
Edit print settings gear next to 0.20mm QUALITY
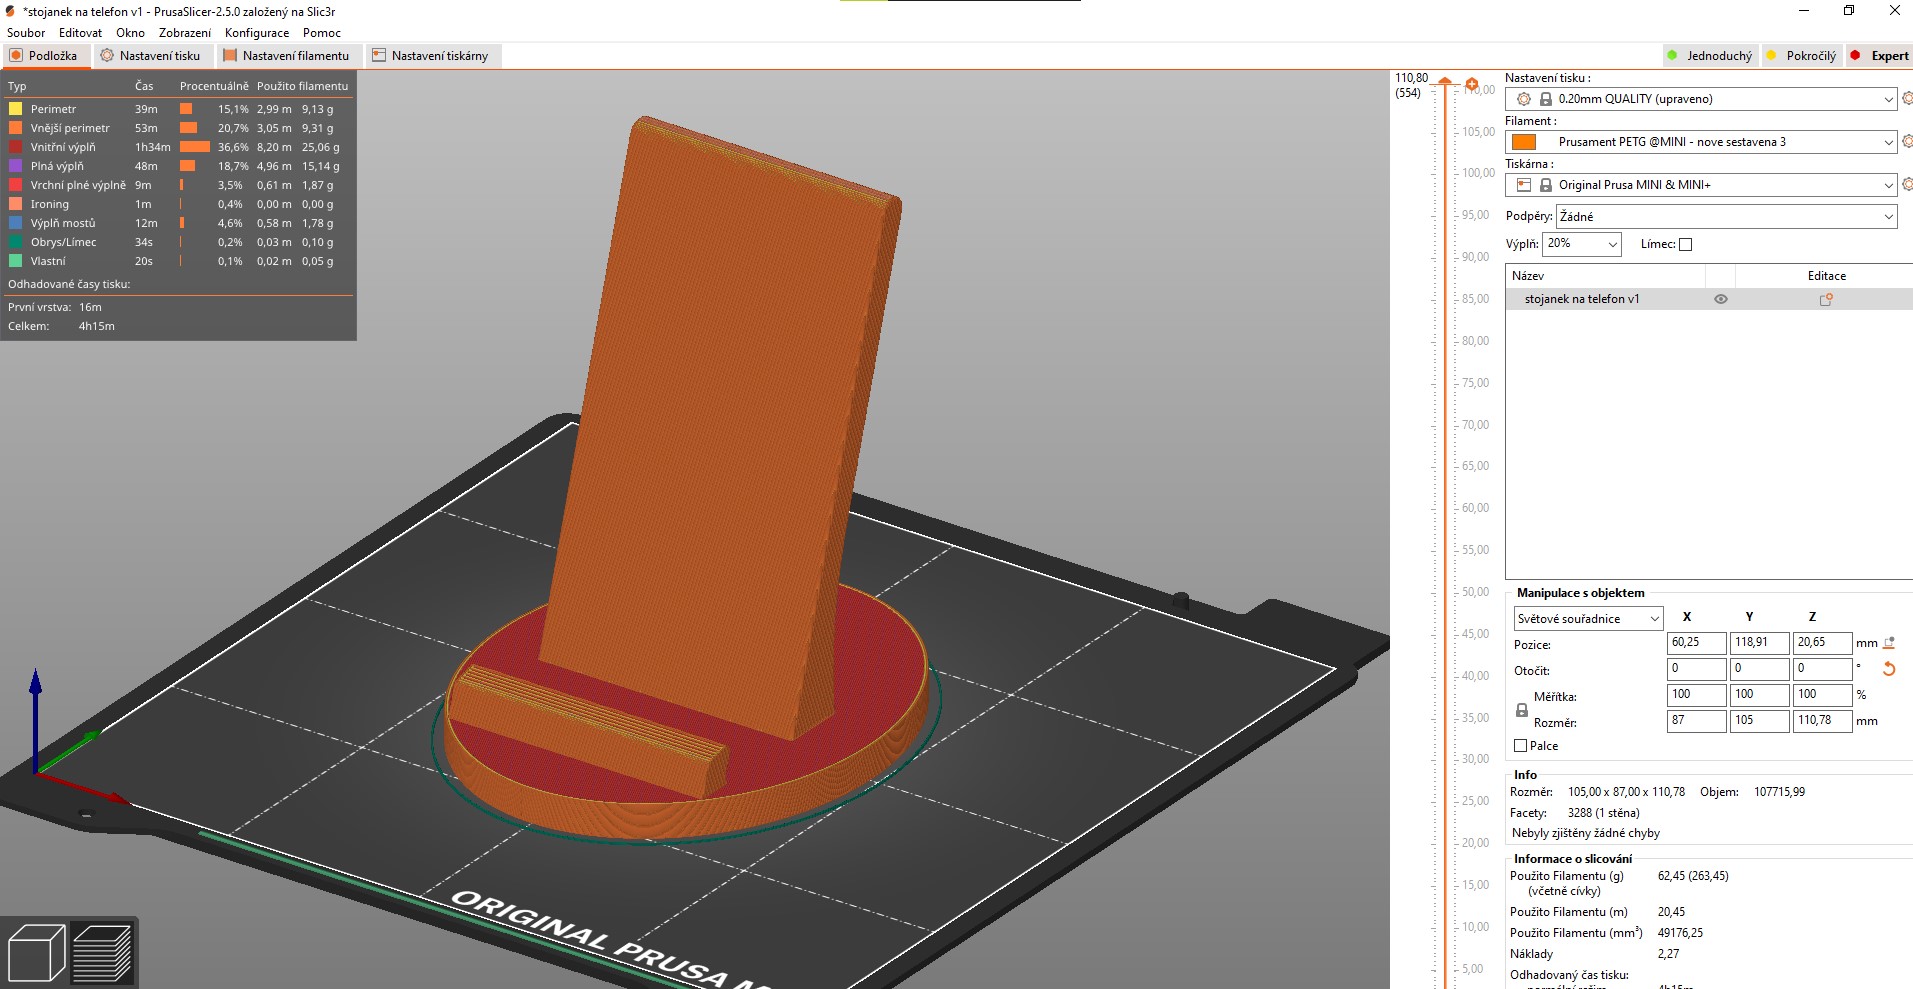point(1907,99)
